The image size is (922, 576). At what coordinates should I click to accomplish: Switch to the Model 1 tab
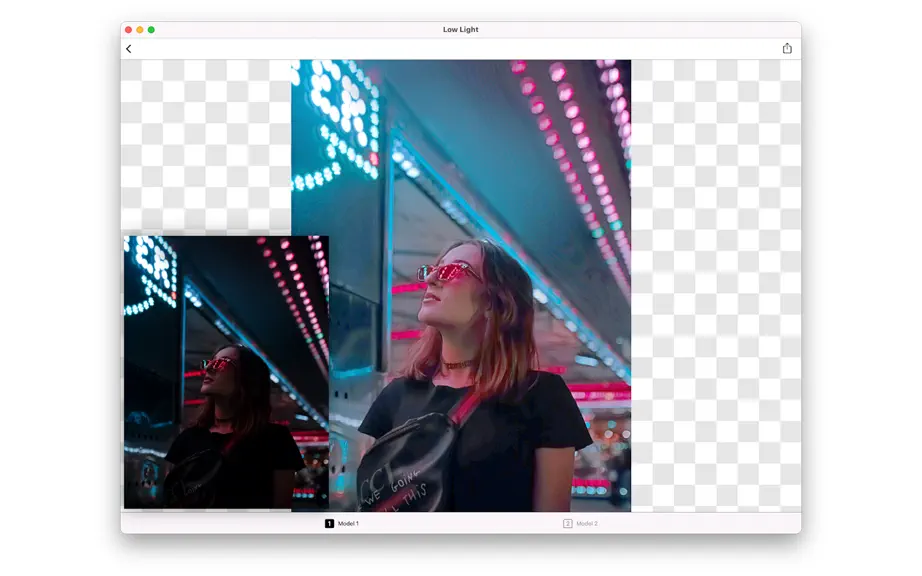pos(342,523)
